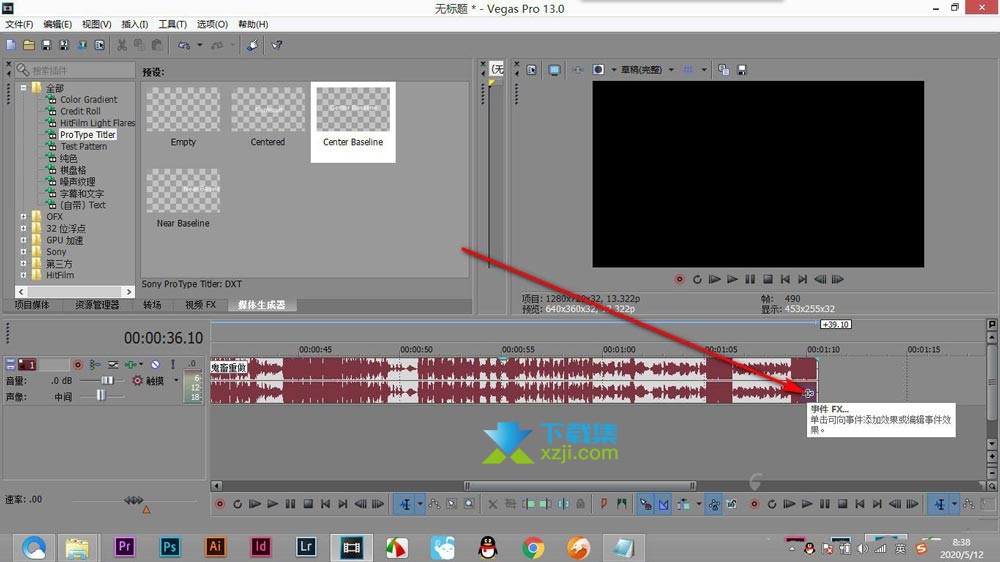Open the 工具(T) menu
This screenshot has width=1000, height=562.
173,24
